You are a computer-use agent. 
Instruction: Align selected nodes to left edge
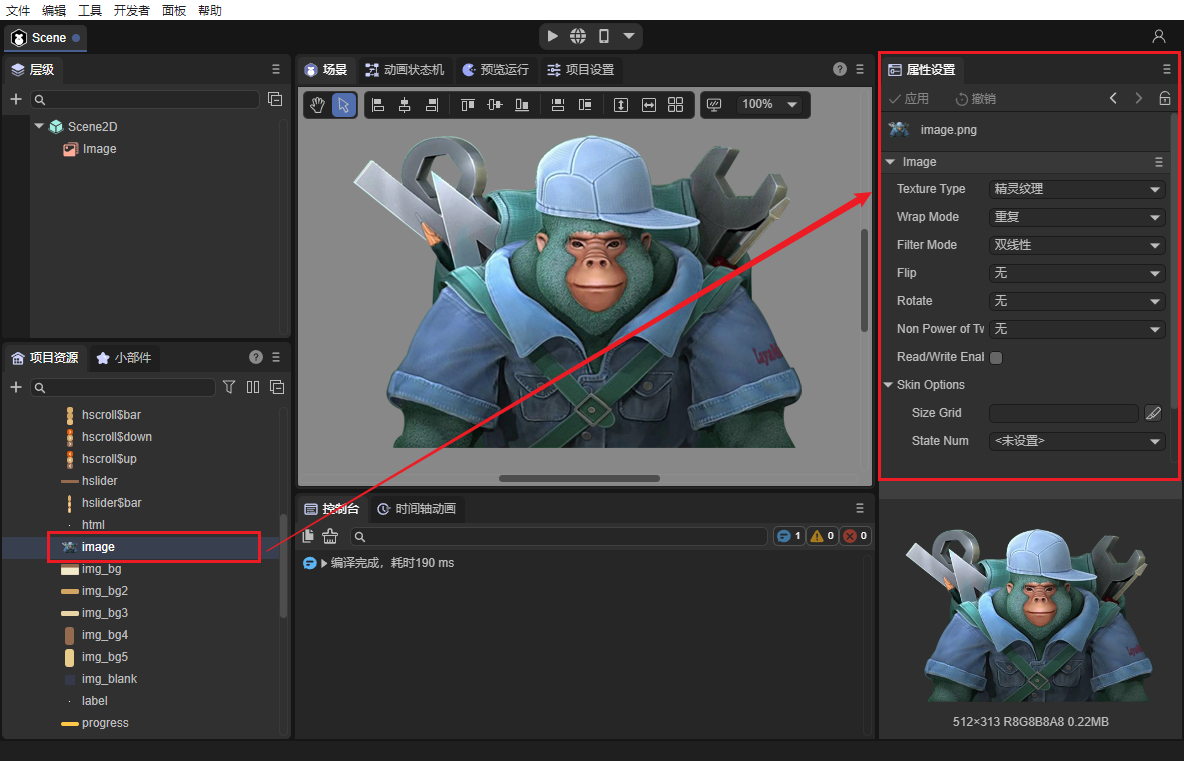point(378,105)
